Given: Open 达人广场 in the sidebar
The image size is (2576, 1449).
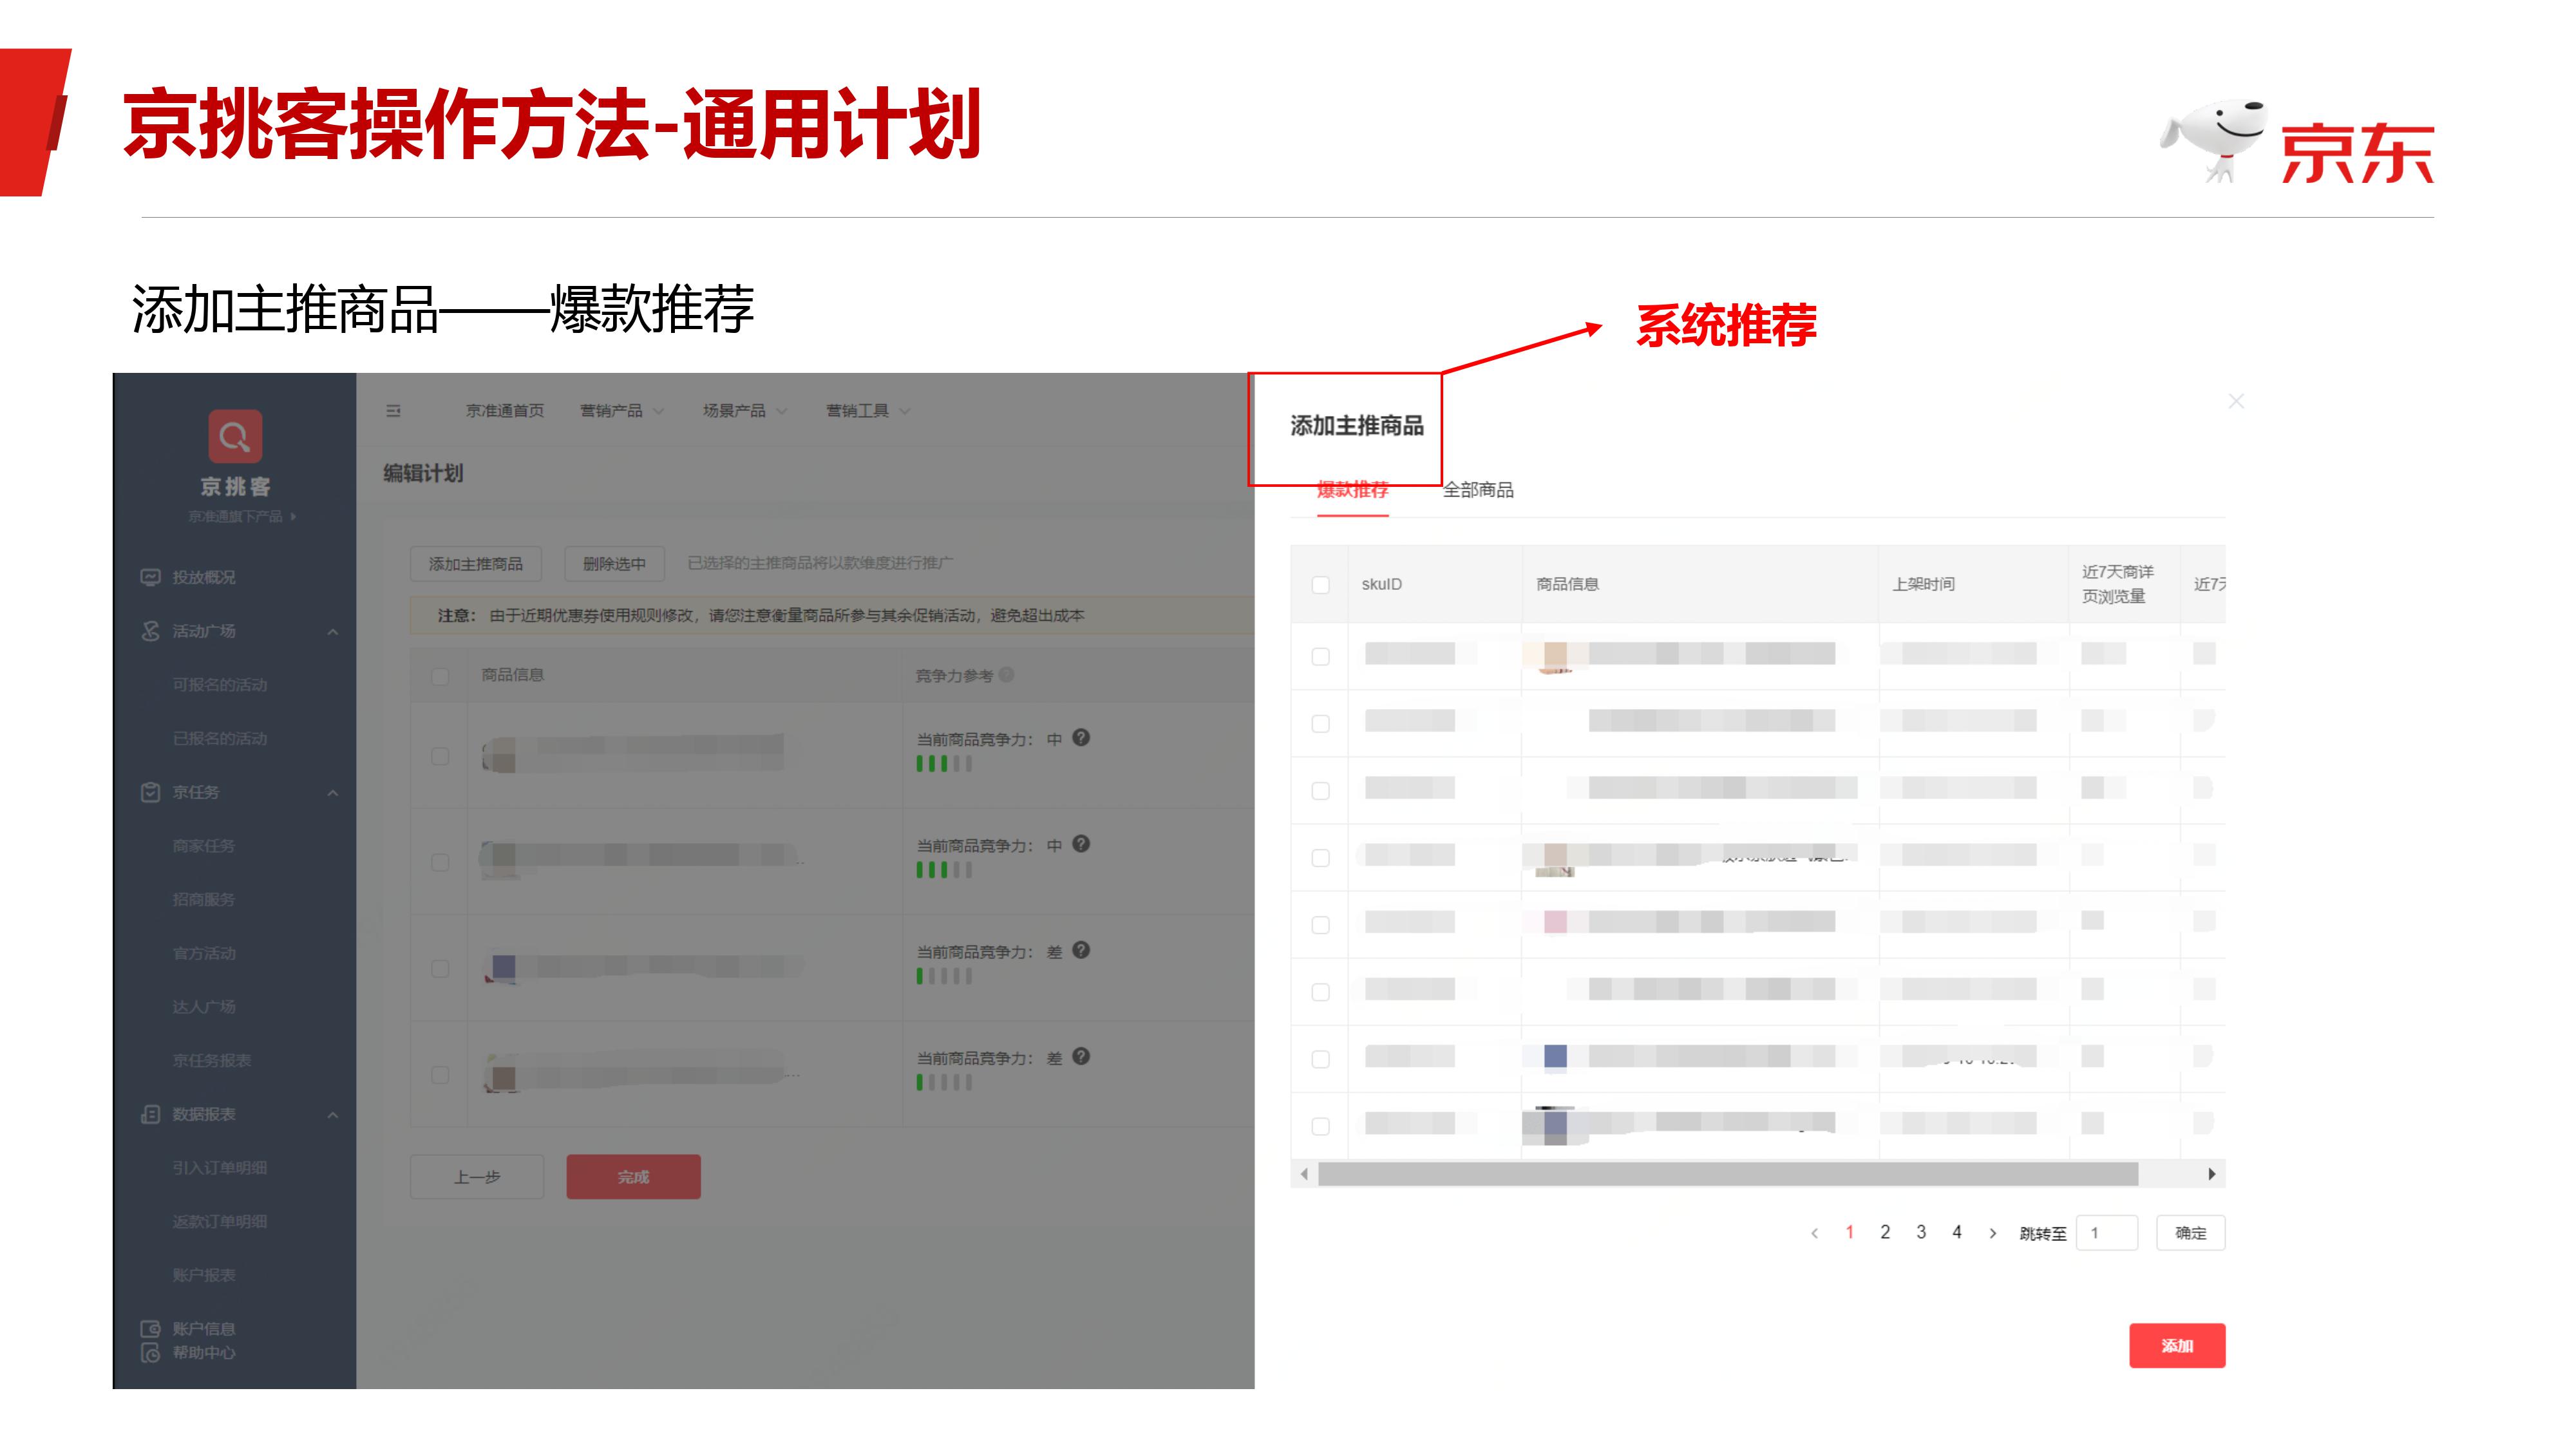Looking at the screenshot, I should (204, 1007).
